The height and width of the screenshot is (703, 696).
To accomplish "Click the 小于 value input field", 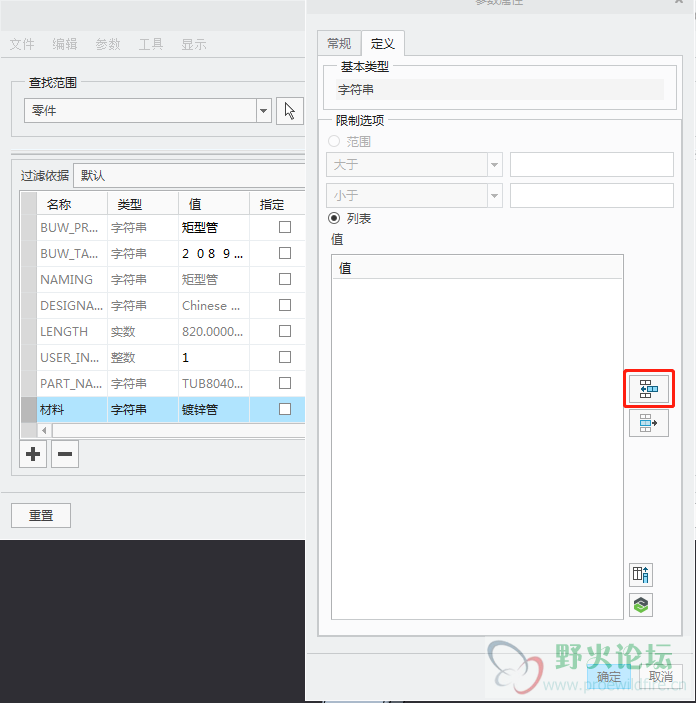I will pyautogui.click(x=592, y=195).
